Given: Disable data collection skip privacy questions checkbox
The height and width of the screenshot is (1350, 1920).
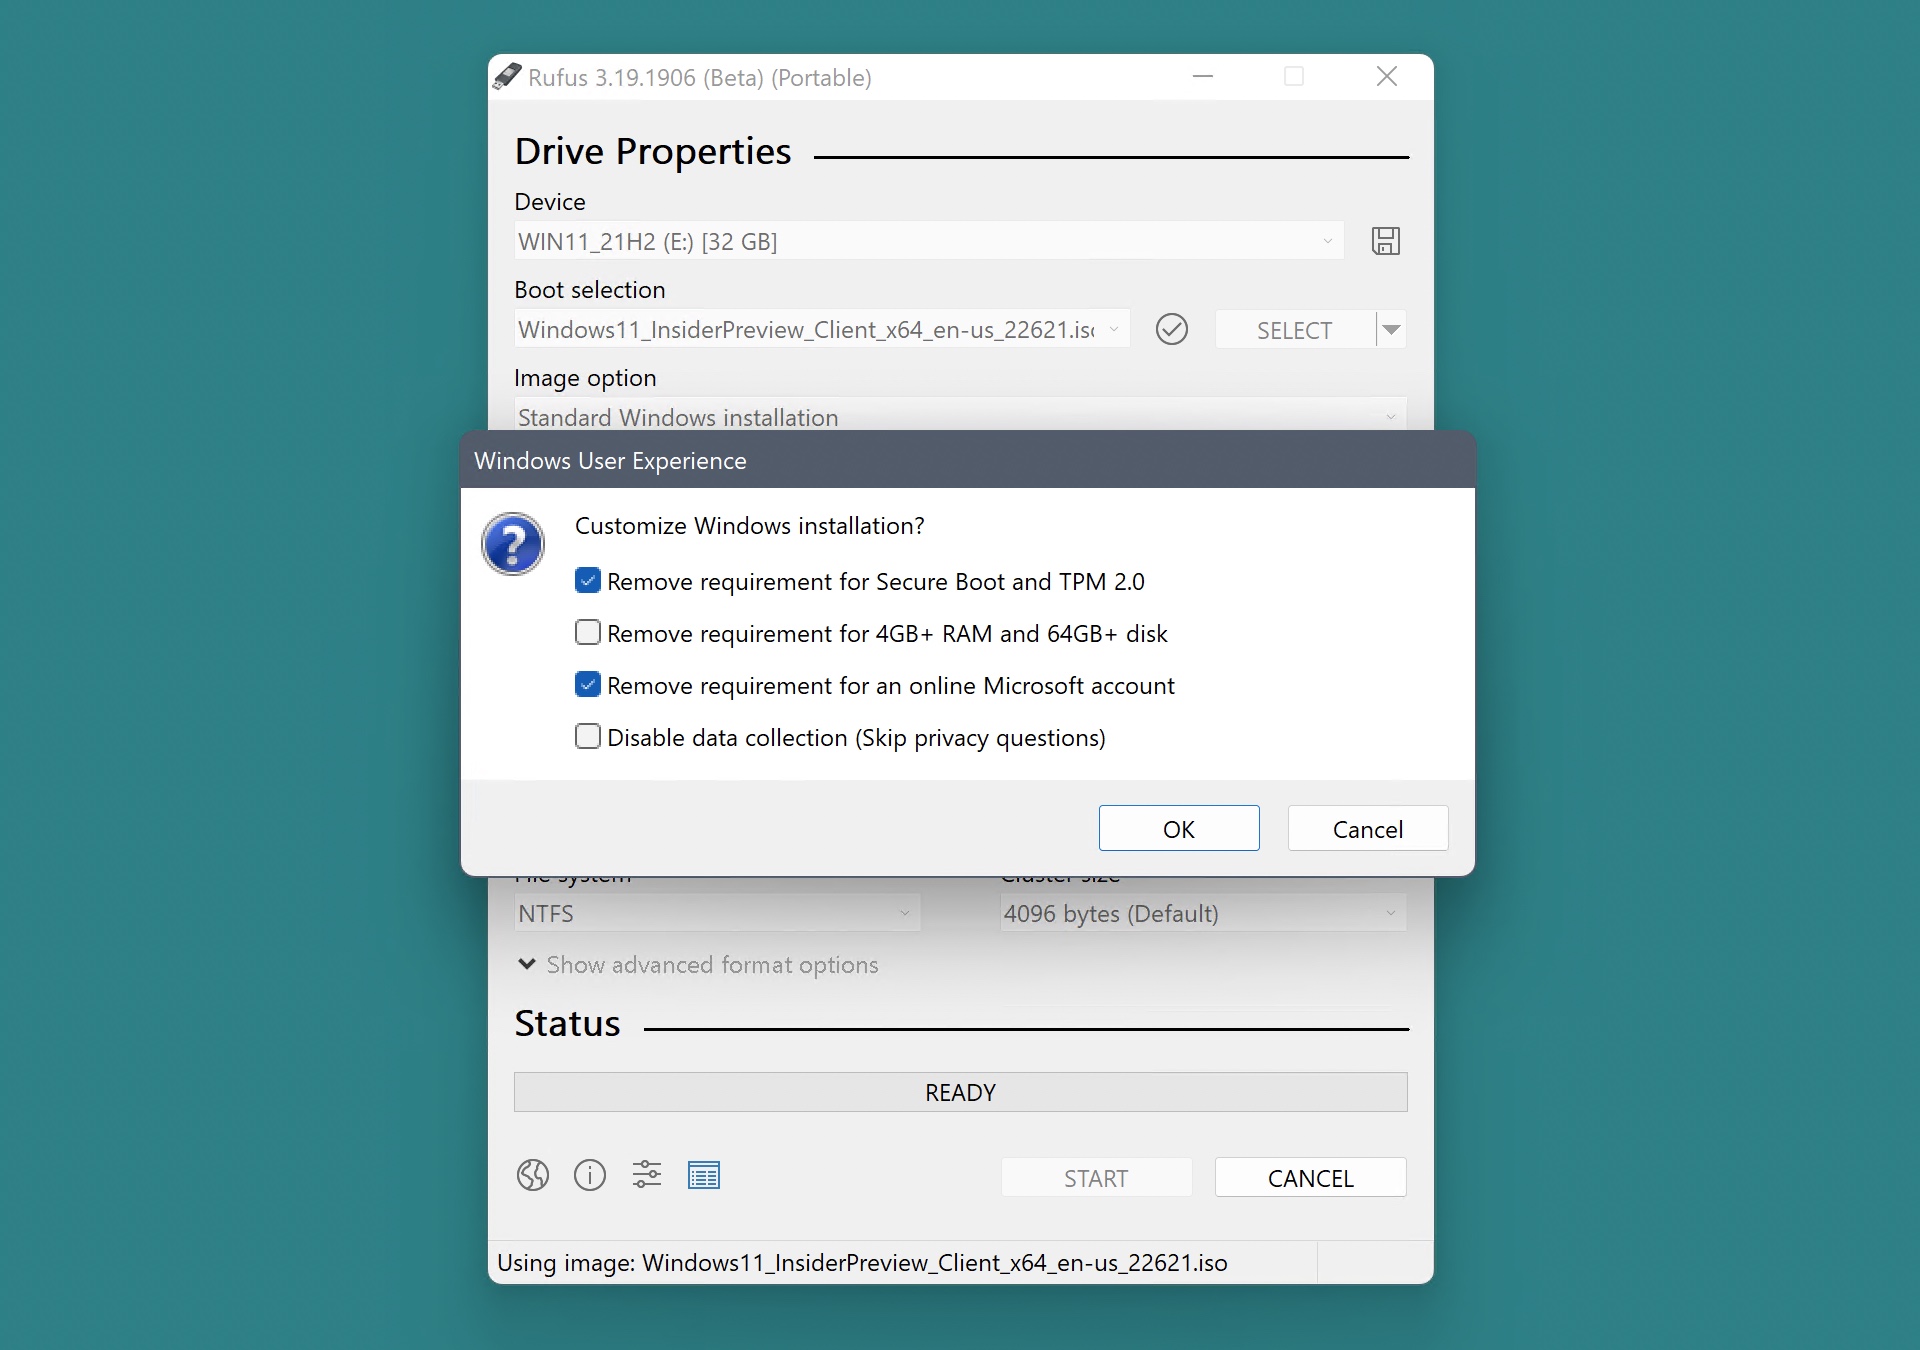Looking at the screenshot, I should point(586,736).
